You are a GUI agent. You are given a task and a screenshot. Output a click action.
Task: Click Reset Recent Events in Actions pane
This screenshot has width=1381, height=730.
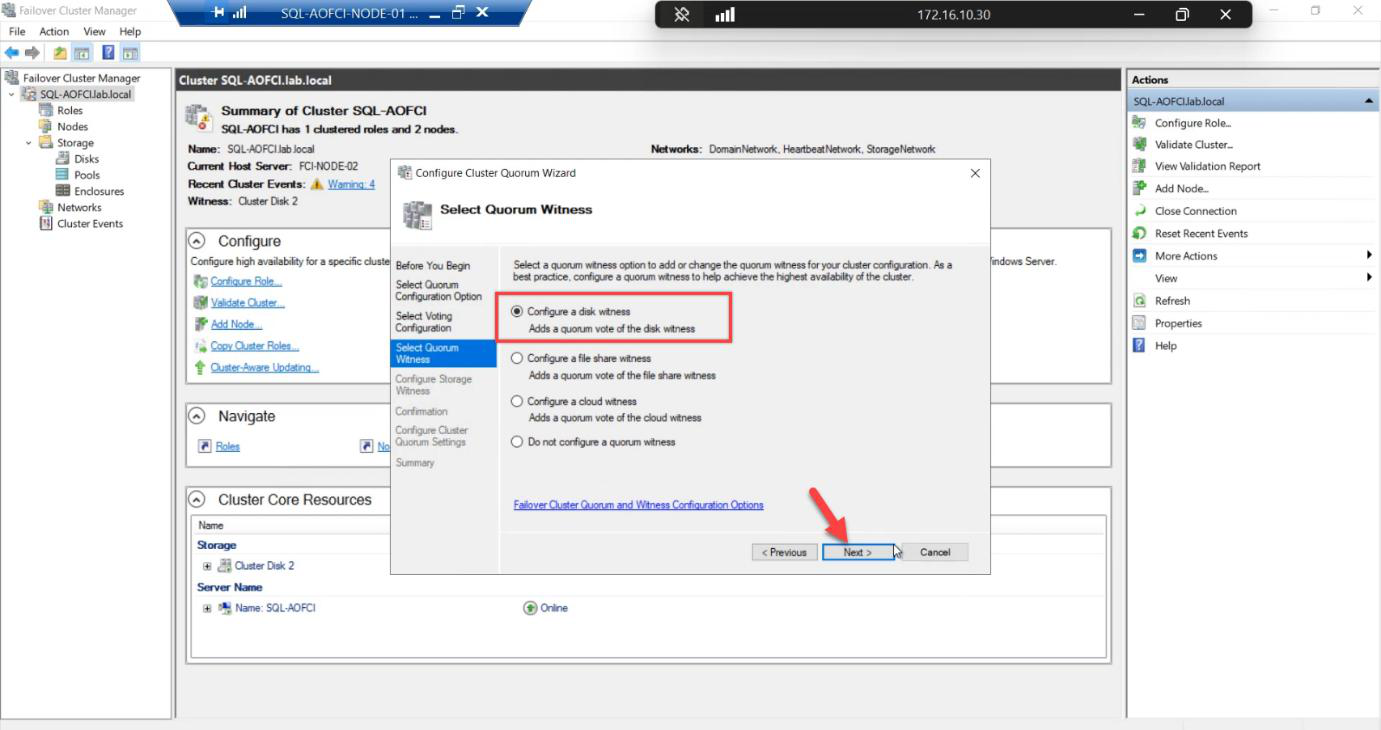[x=1201, y=233]
